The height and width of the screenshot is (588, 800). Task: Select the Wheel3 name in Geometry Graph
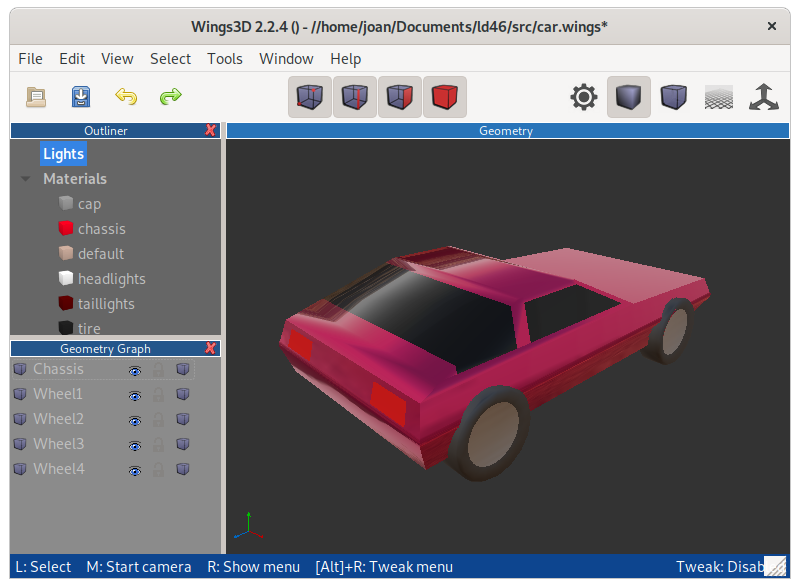(x=58, y=444)
